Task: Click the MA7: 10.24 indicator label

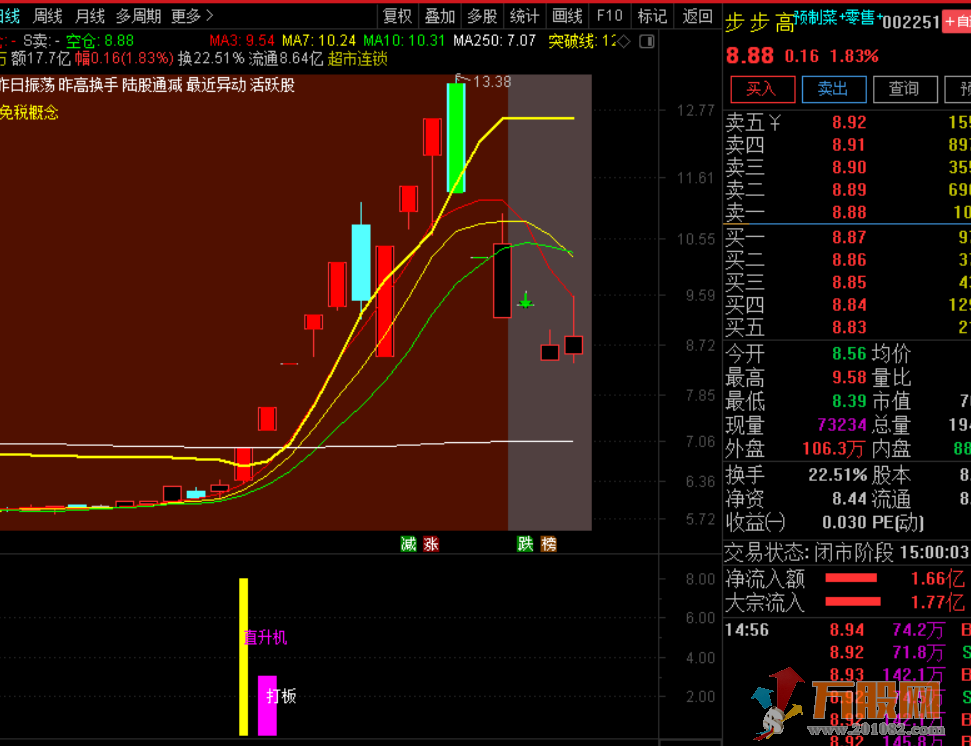Action: pos(319,41)
